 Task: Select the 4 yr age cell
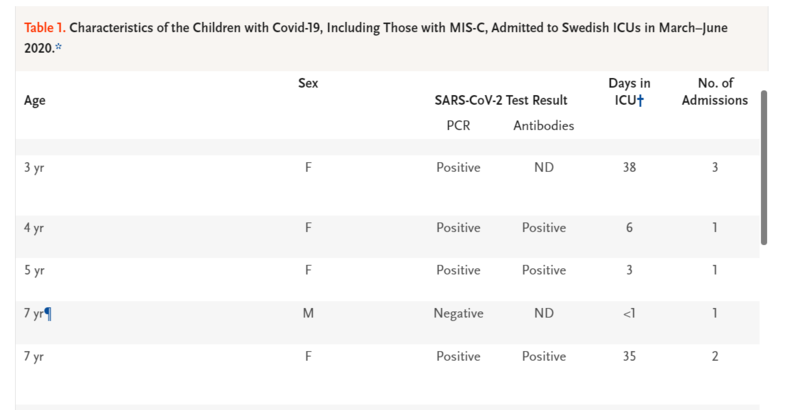(34, 228)
